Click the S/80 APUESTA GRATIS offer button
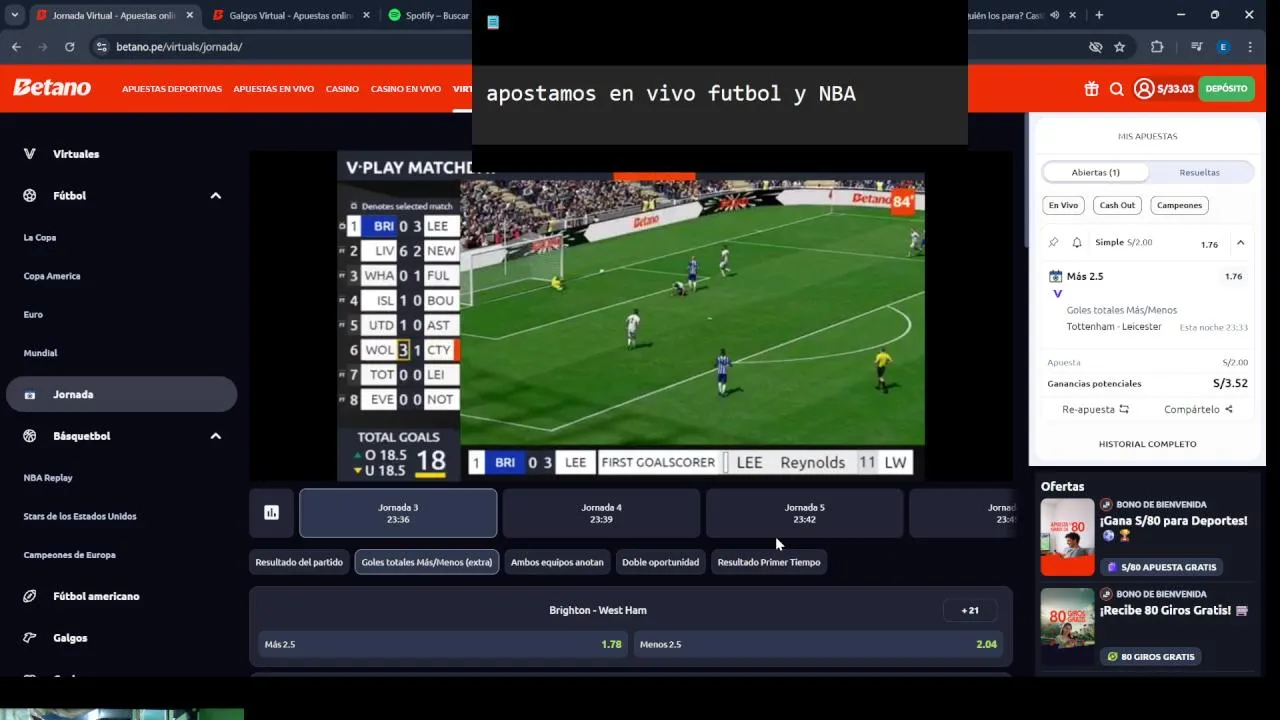Viewport: 1280px width, 720px height. click(x=1162, y=567)
